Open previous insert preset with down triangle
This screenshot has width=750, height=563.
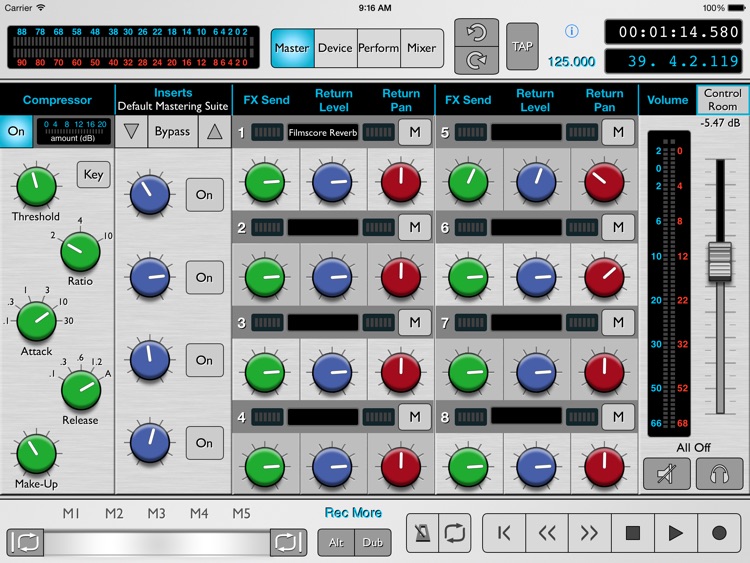pos(131,132)
